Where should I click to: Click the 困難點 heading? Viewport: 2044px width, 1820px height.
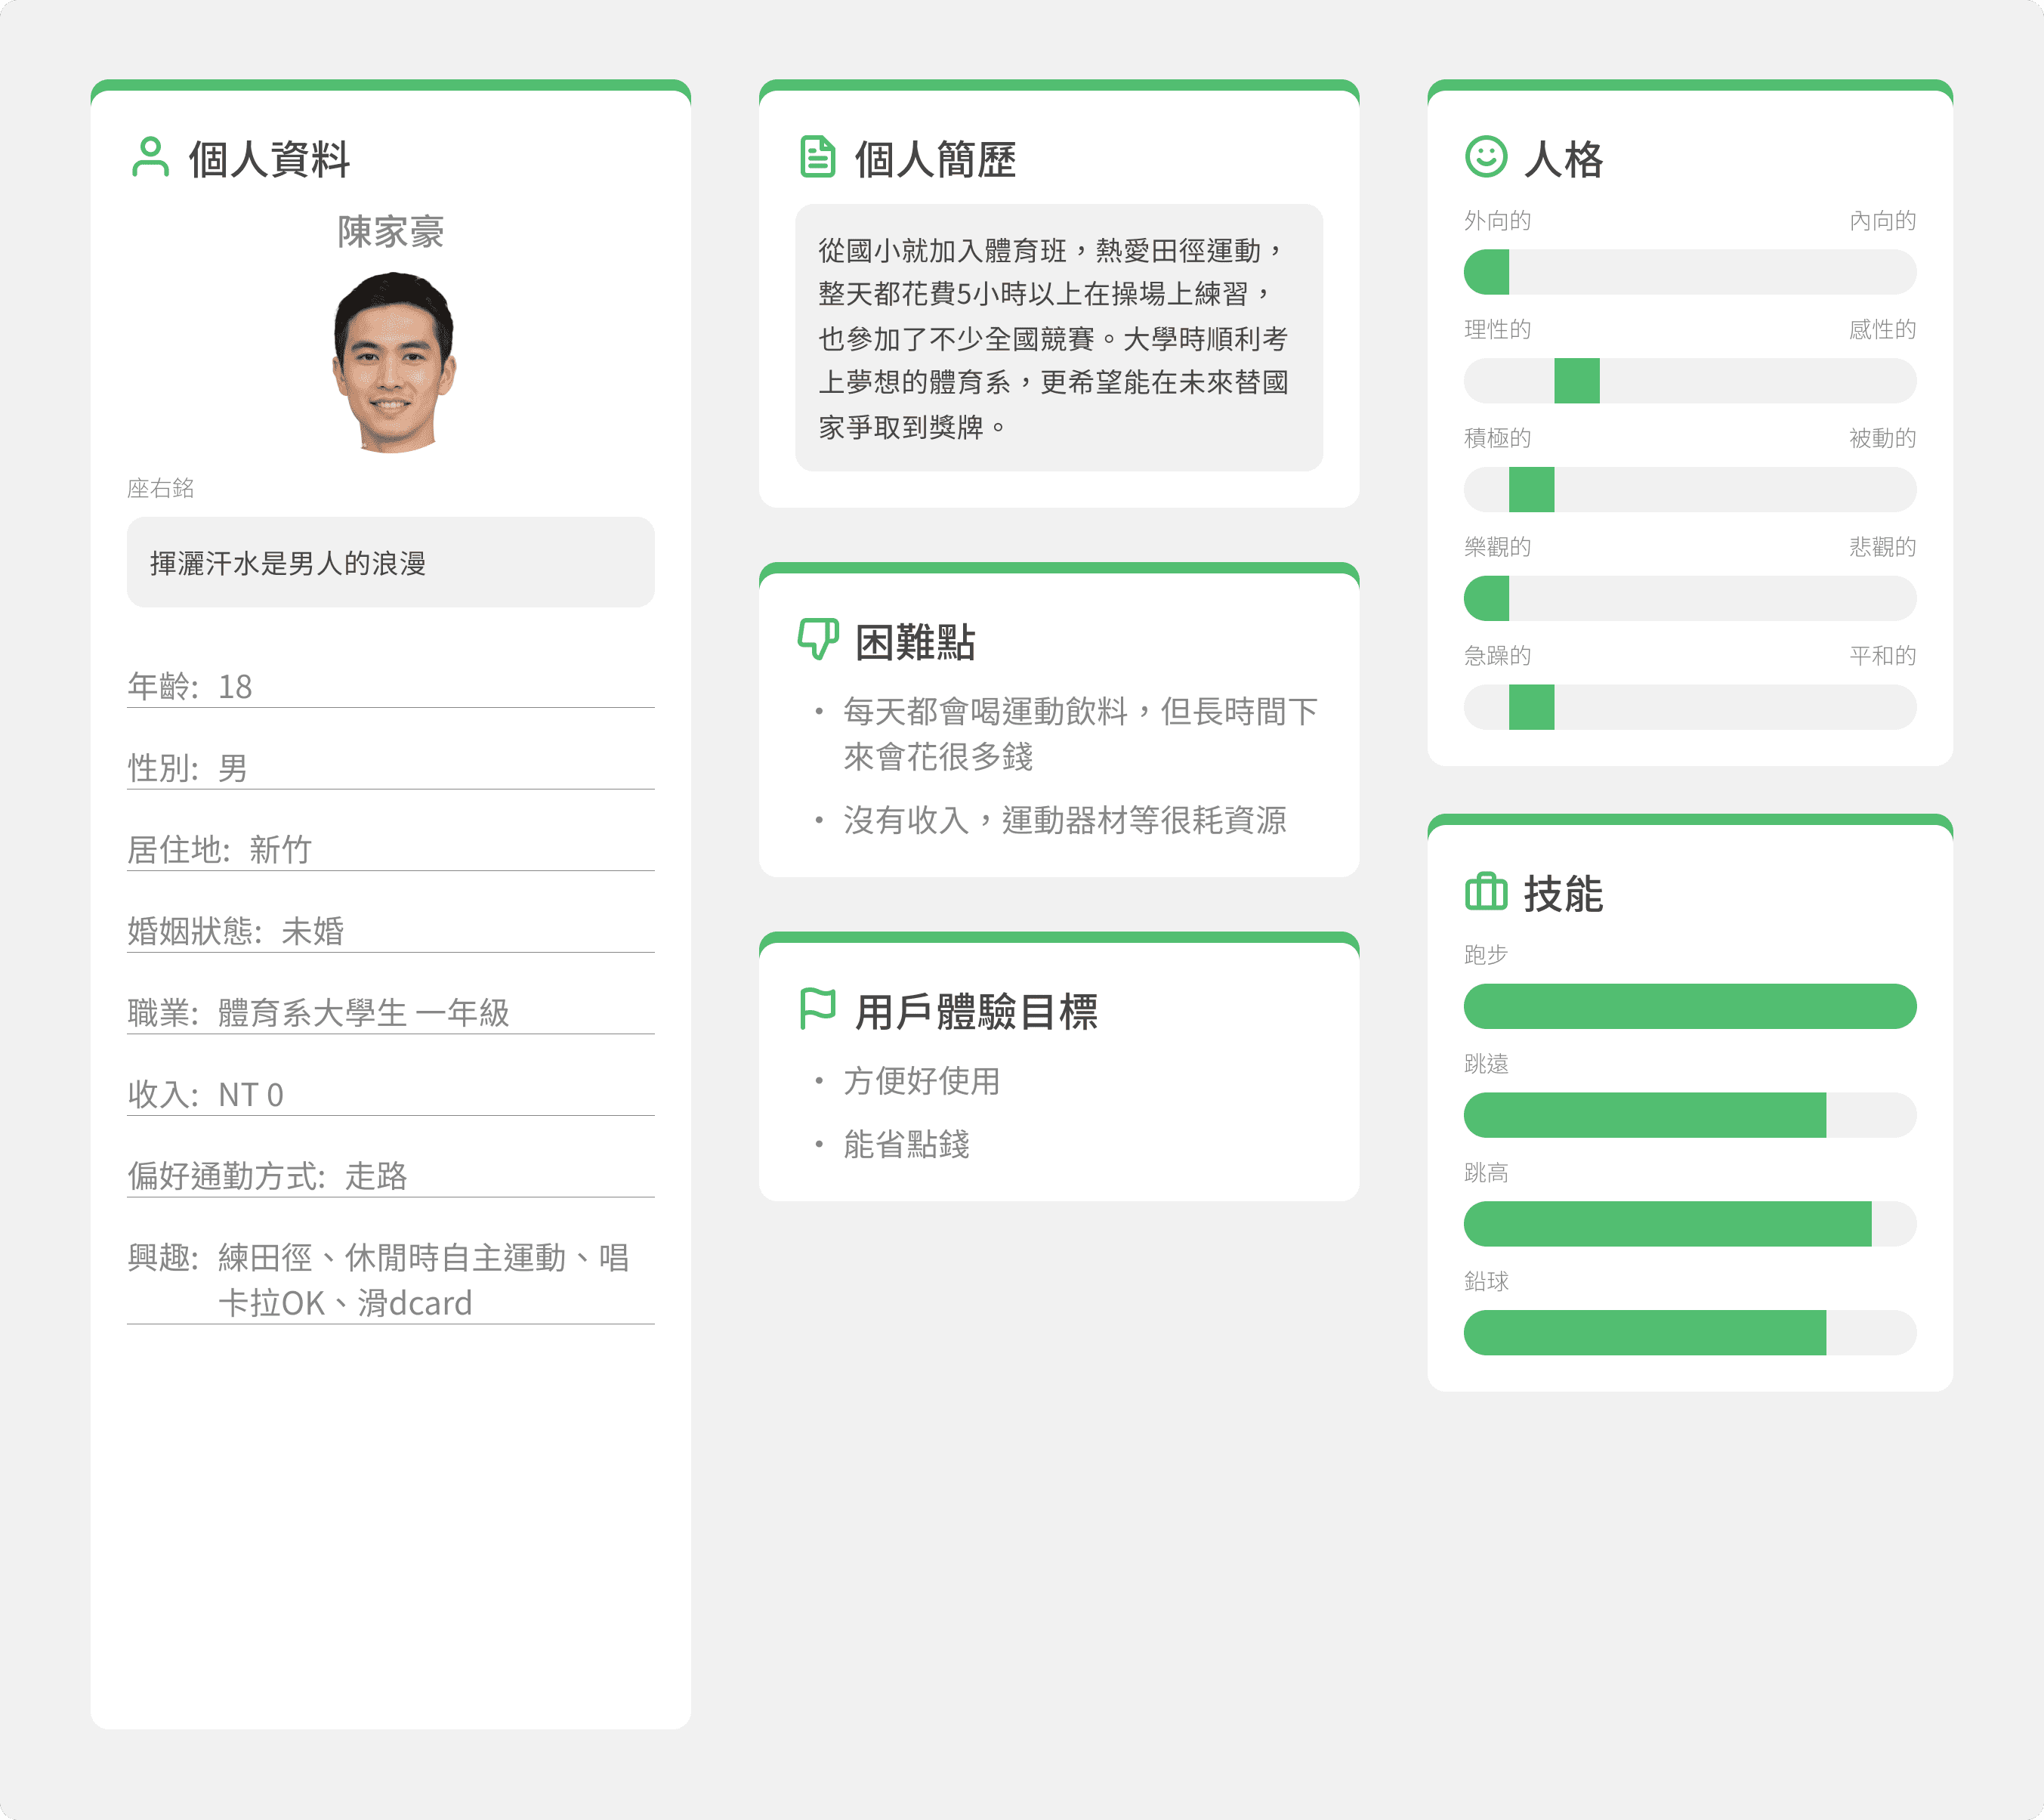(915, 642)
